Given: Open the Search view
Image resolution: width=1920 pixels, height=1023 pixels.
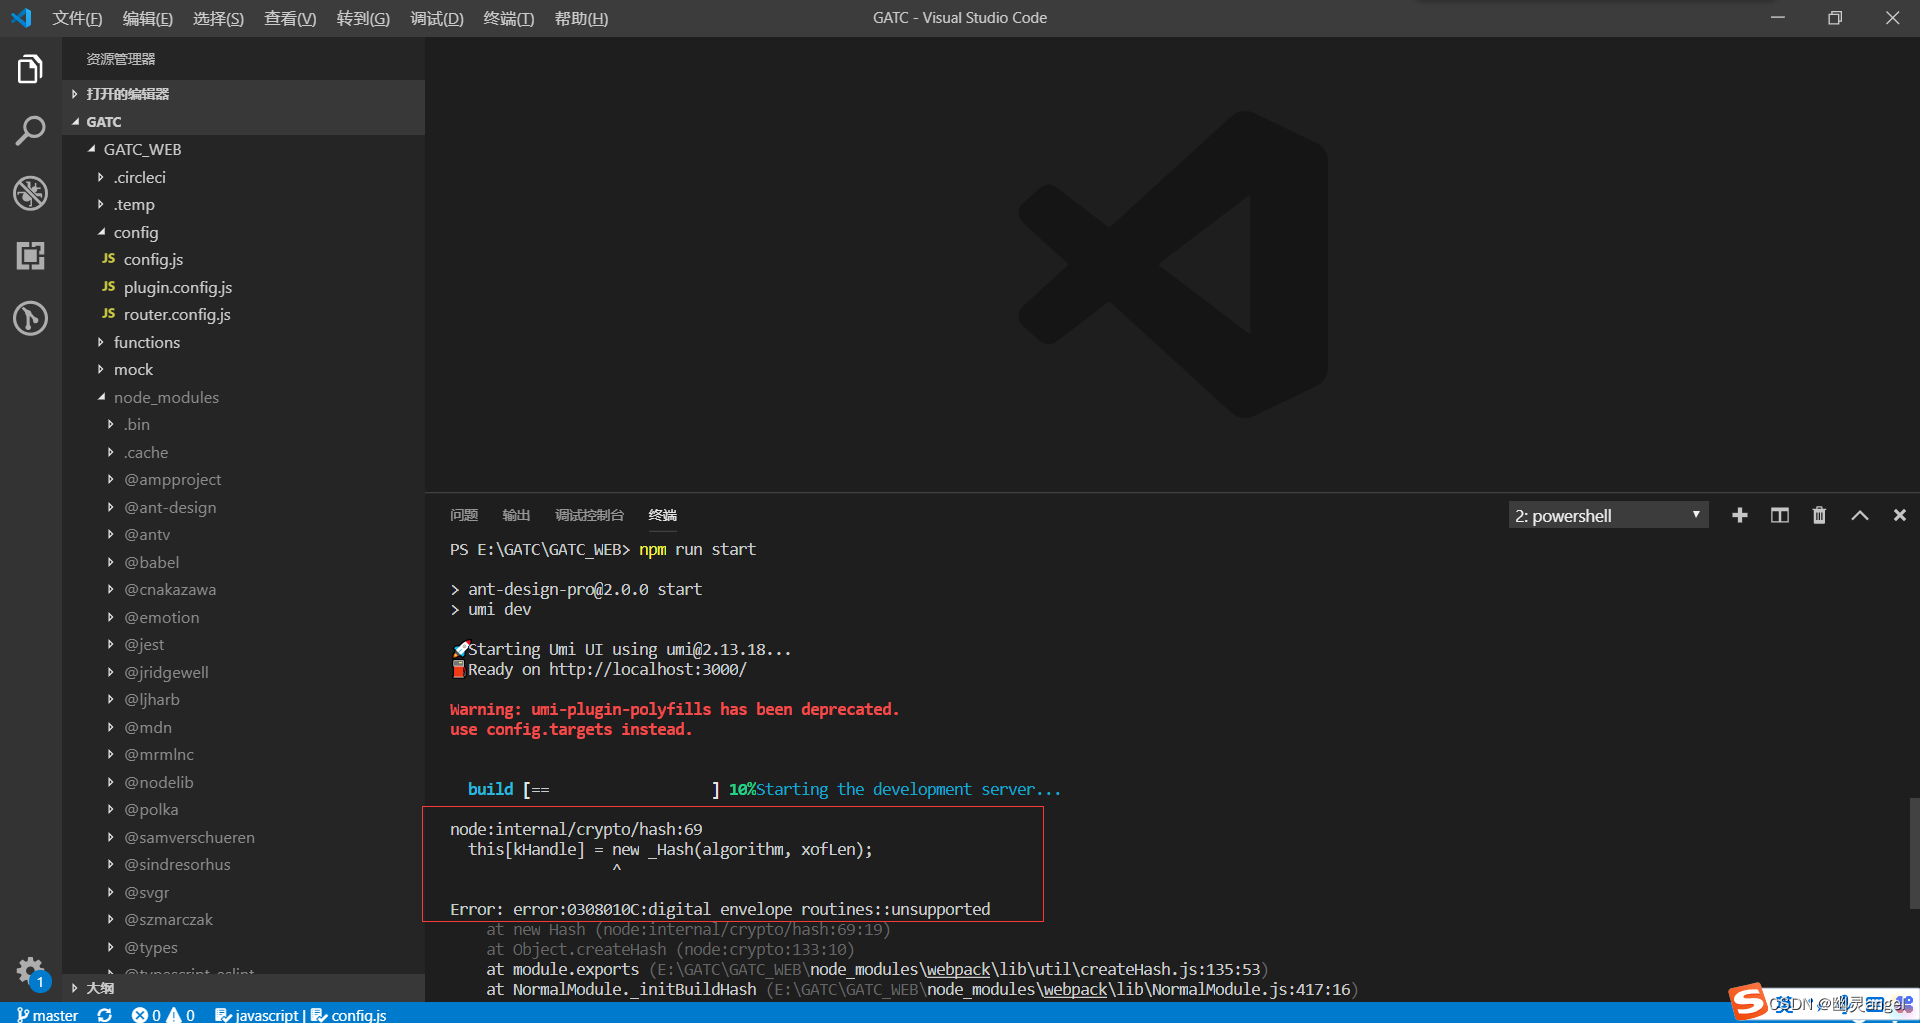Looking at the screenshot, I should pos(30,130).
